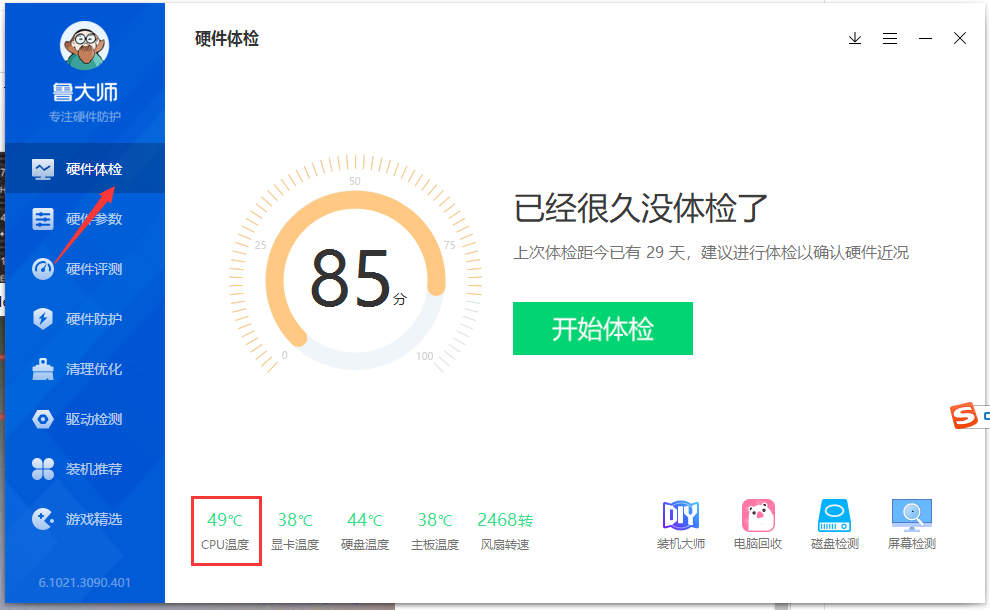Launch the 磁盘检测 disk tool icon
Screen dimensions: 990x610
(x=834, y=516)
